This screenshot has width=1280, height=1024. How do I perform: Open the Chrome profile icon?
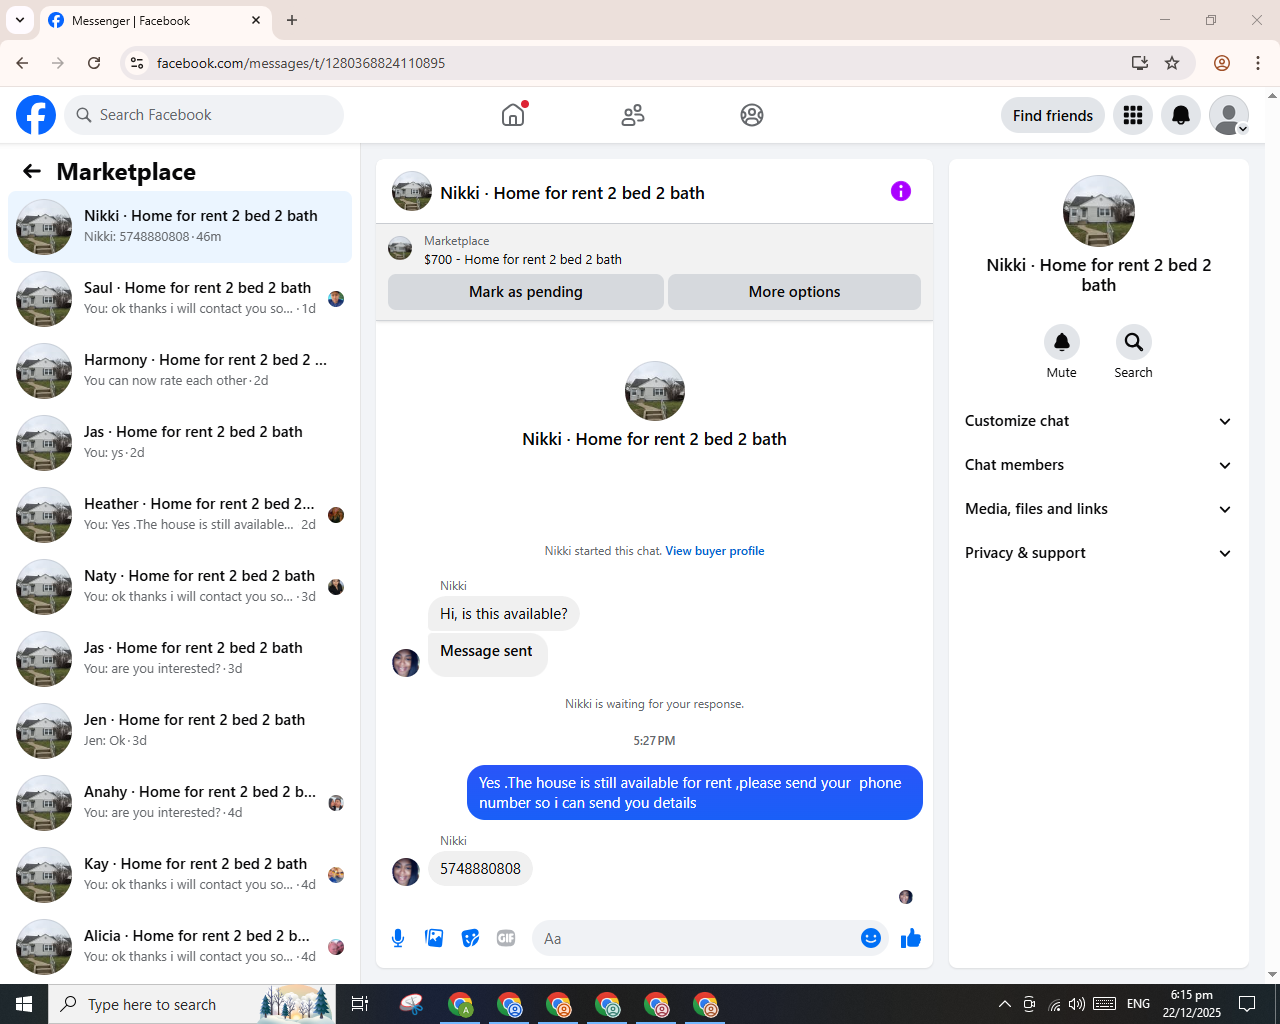(x=1222, y=63)
